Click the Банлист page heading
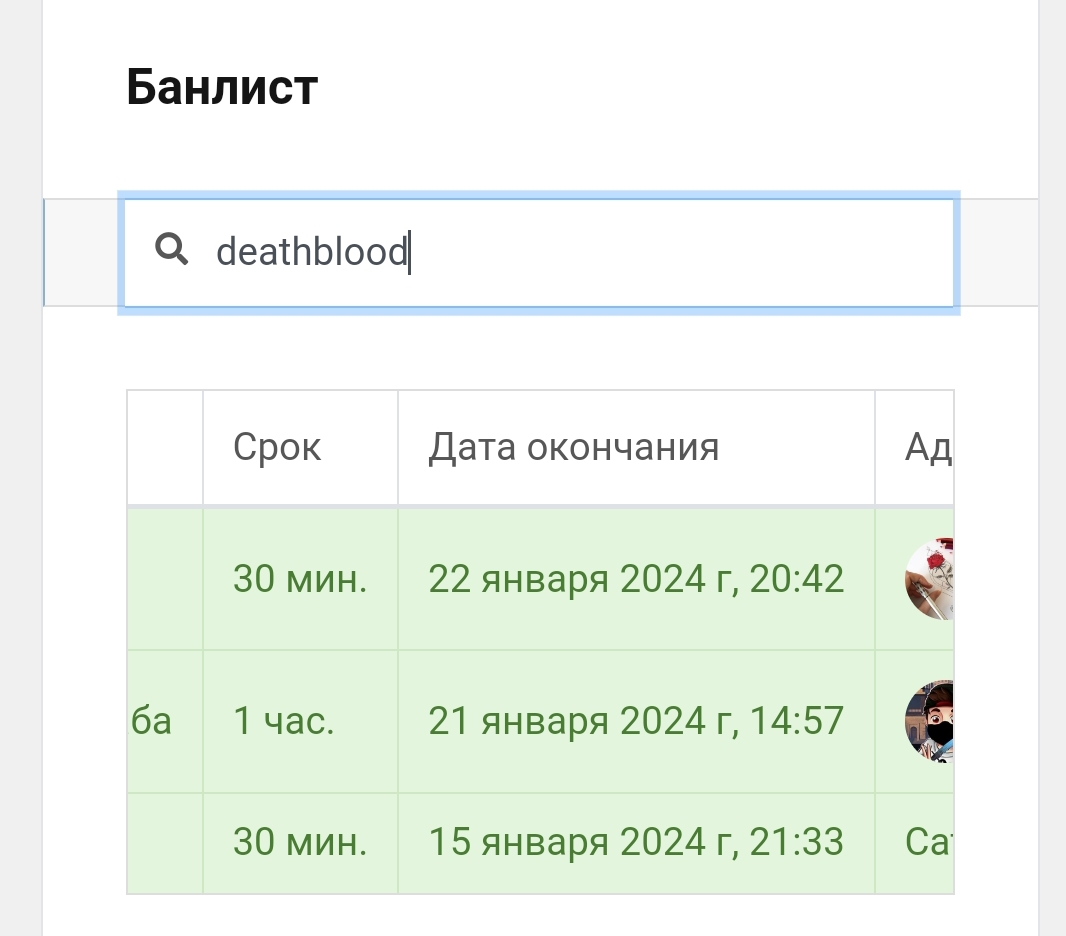Viewport: 1066px width, 936px height. click(222, 88)
